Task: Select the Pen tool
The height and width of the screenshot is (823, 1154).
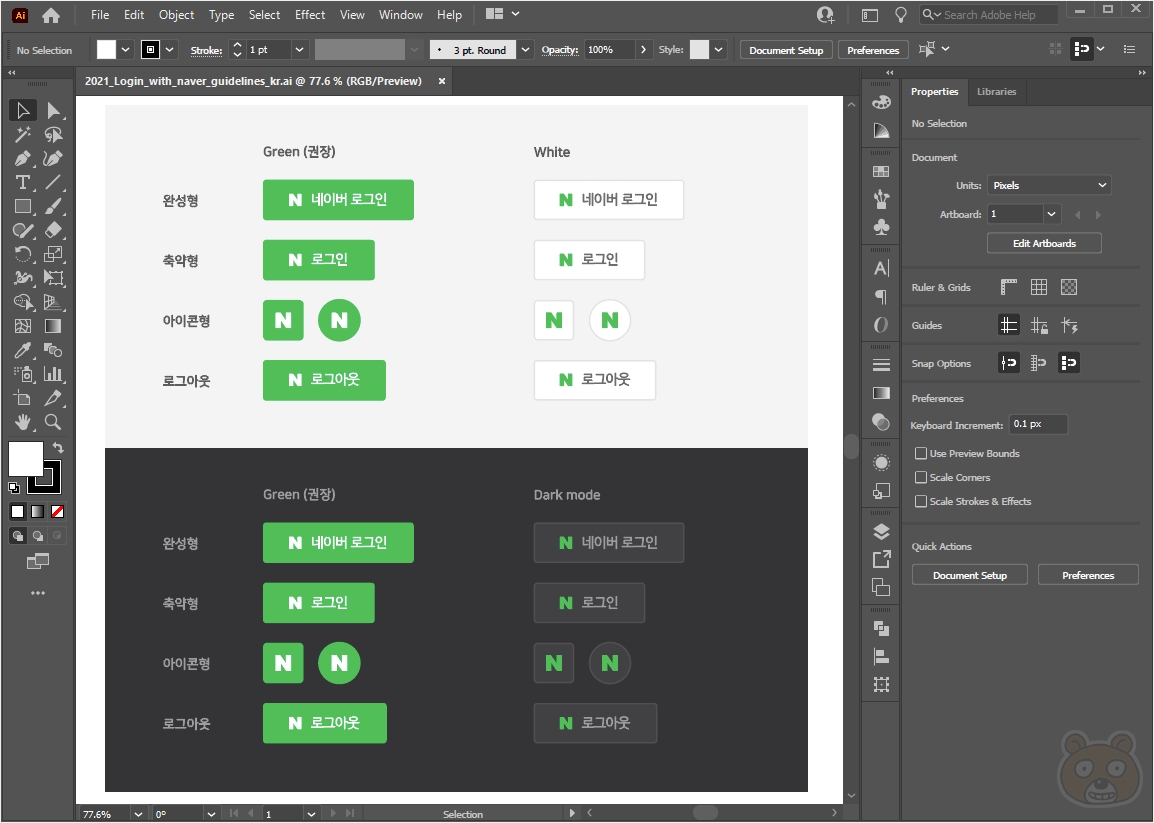Action: 23,158
